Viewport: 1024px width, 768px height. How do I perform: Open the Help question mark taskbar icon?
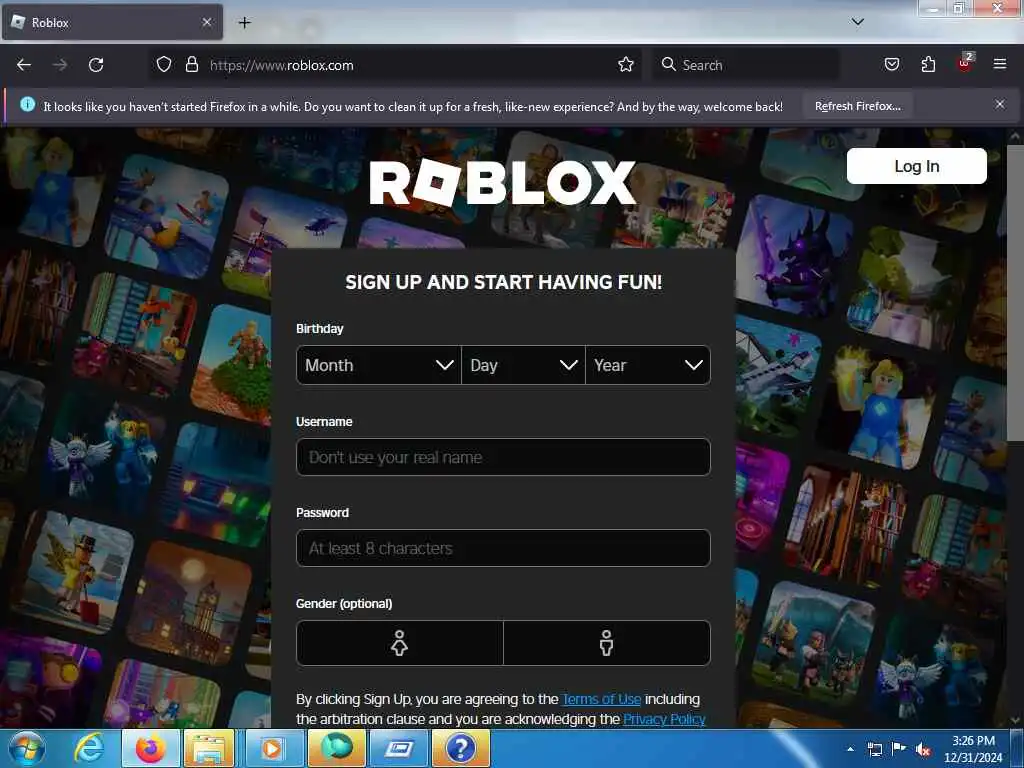pyautogui.click(x=460, y=748)
